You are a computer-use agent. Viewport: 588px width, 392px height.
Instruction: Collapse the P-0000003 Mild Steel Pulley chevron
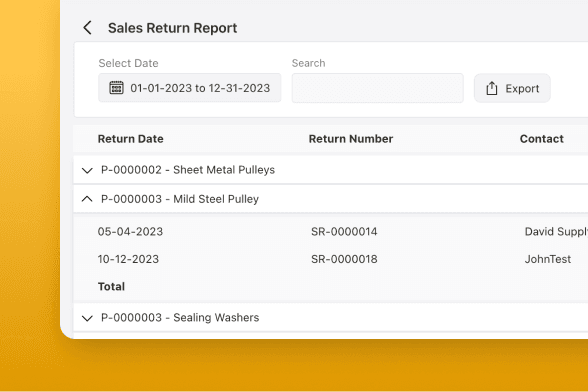(87, 199)
